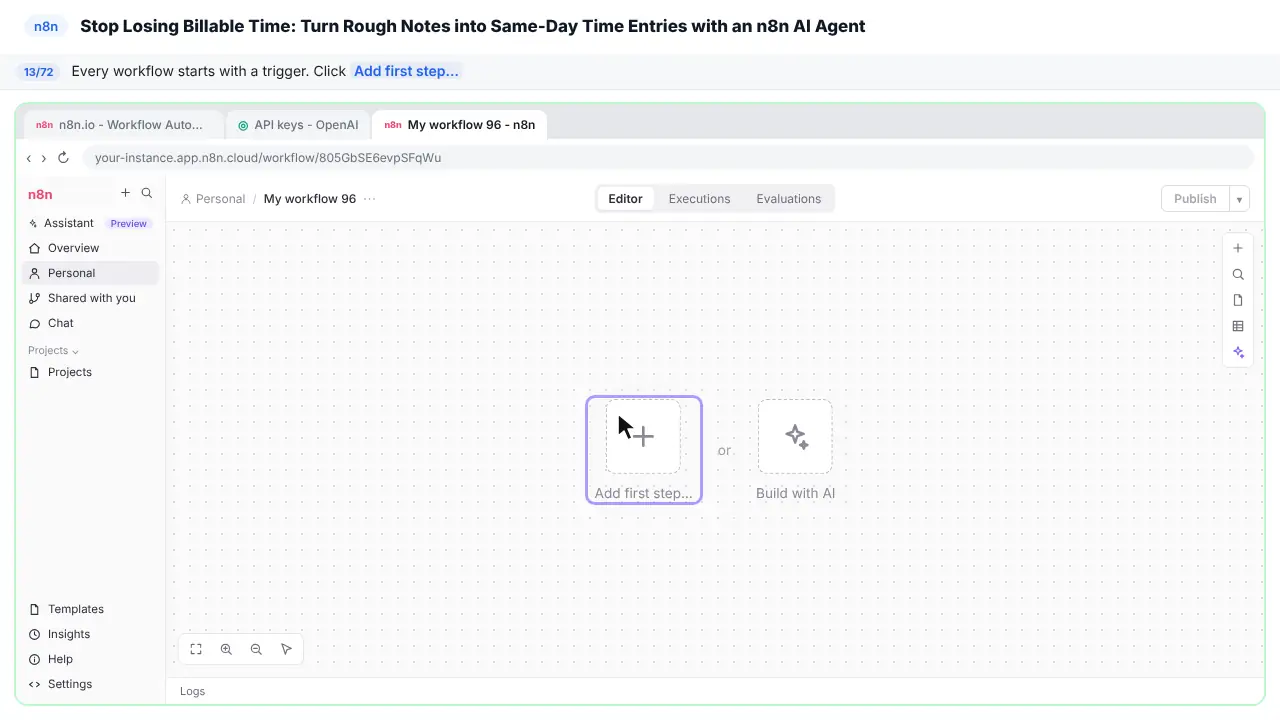
Task: Open the data table icon in right panel
Action: coord(1238,326)
